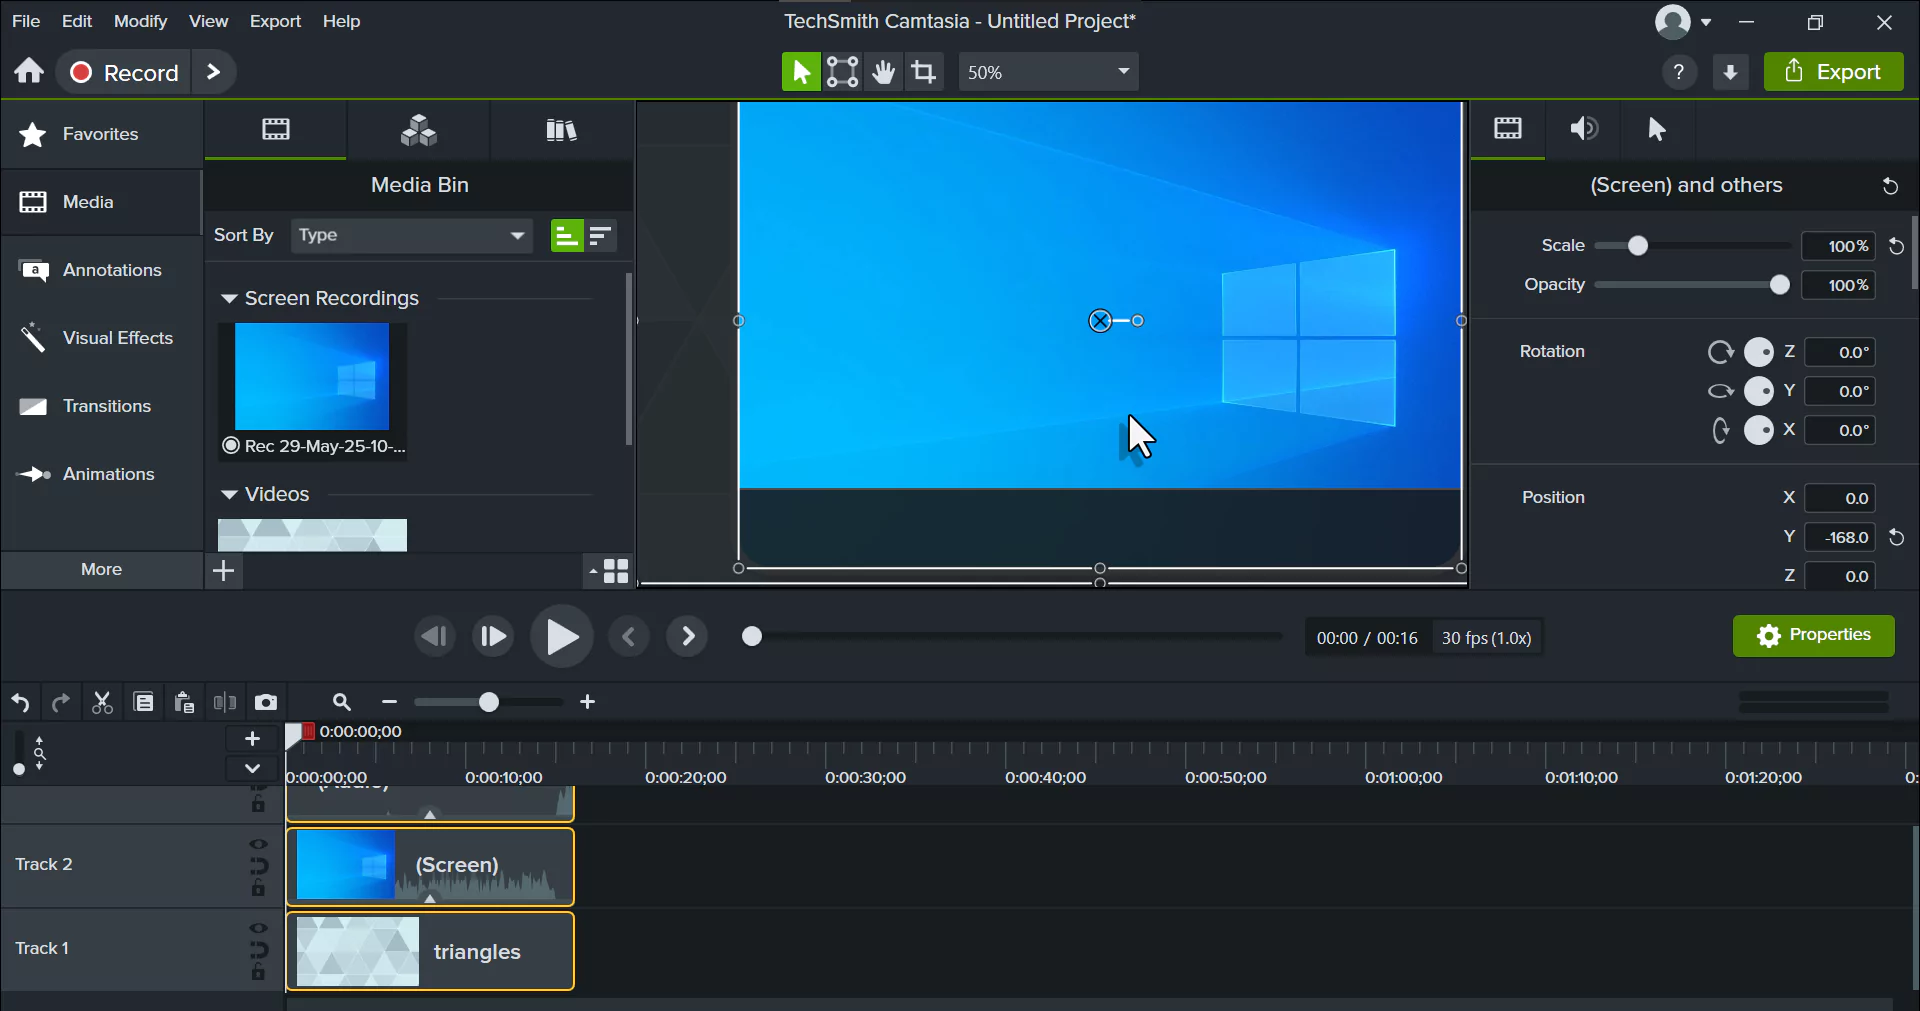The height and width of the screenshot is (1011, 1920).
Task: Open the Annotations panel
Action: [101, 271]
